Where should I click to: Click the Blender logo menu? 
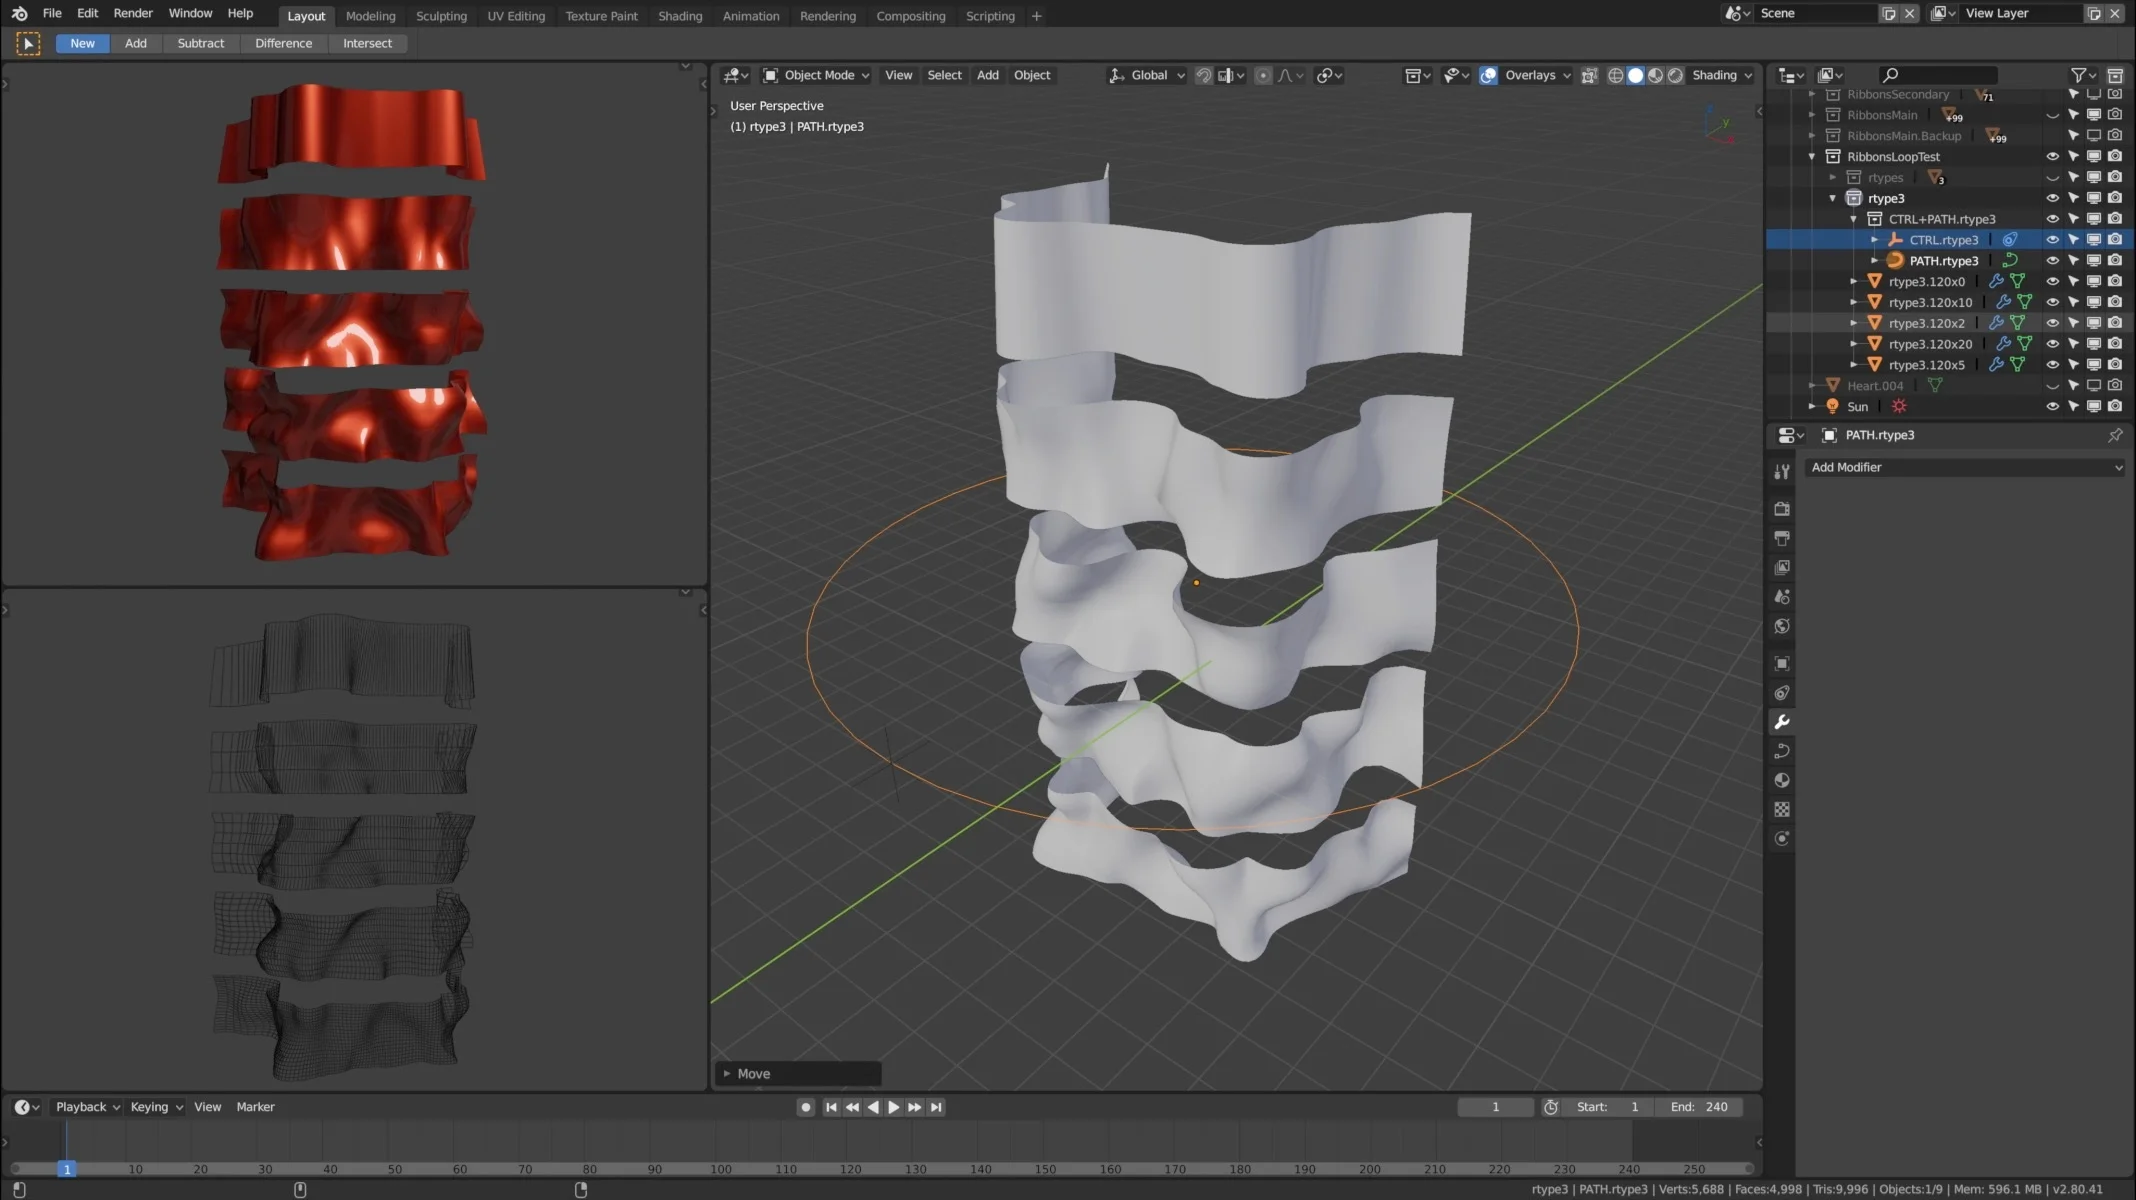[20, 14]
